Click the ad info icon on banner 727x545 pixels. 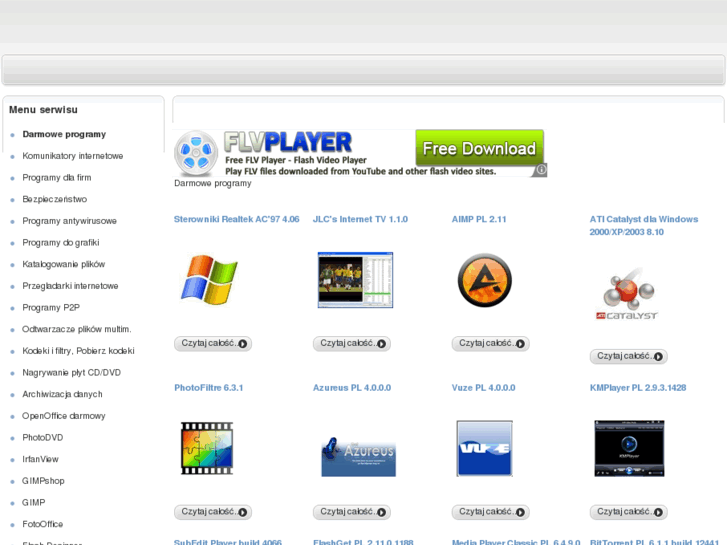click(541, 169)
